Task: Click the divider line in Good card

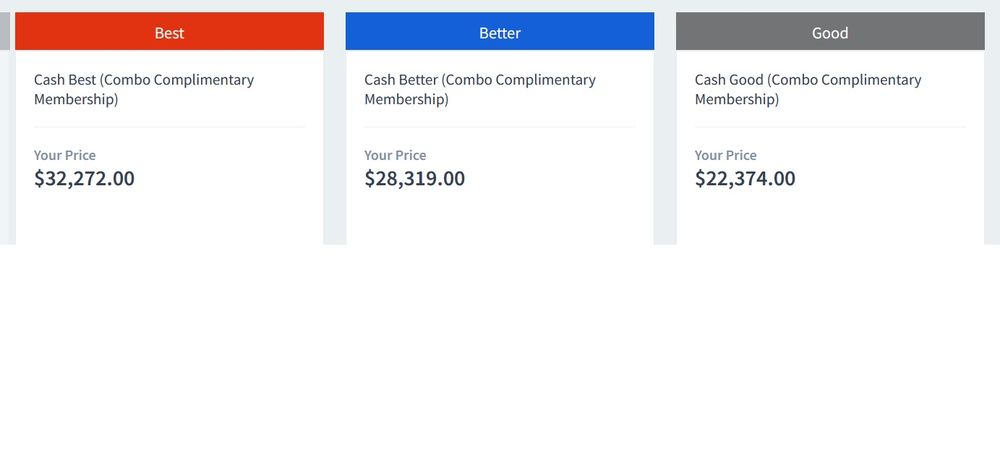Action: click(x=829, y=127)
